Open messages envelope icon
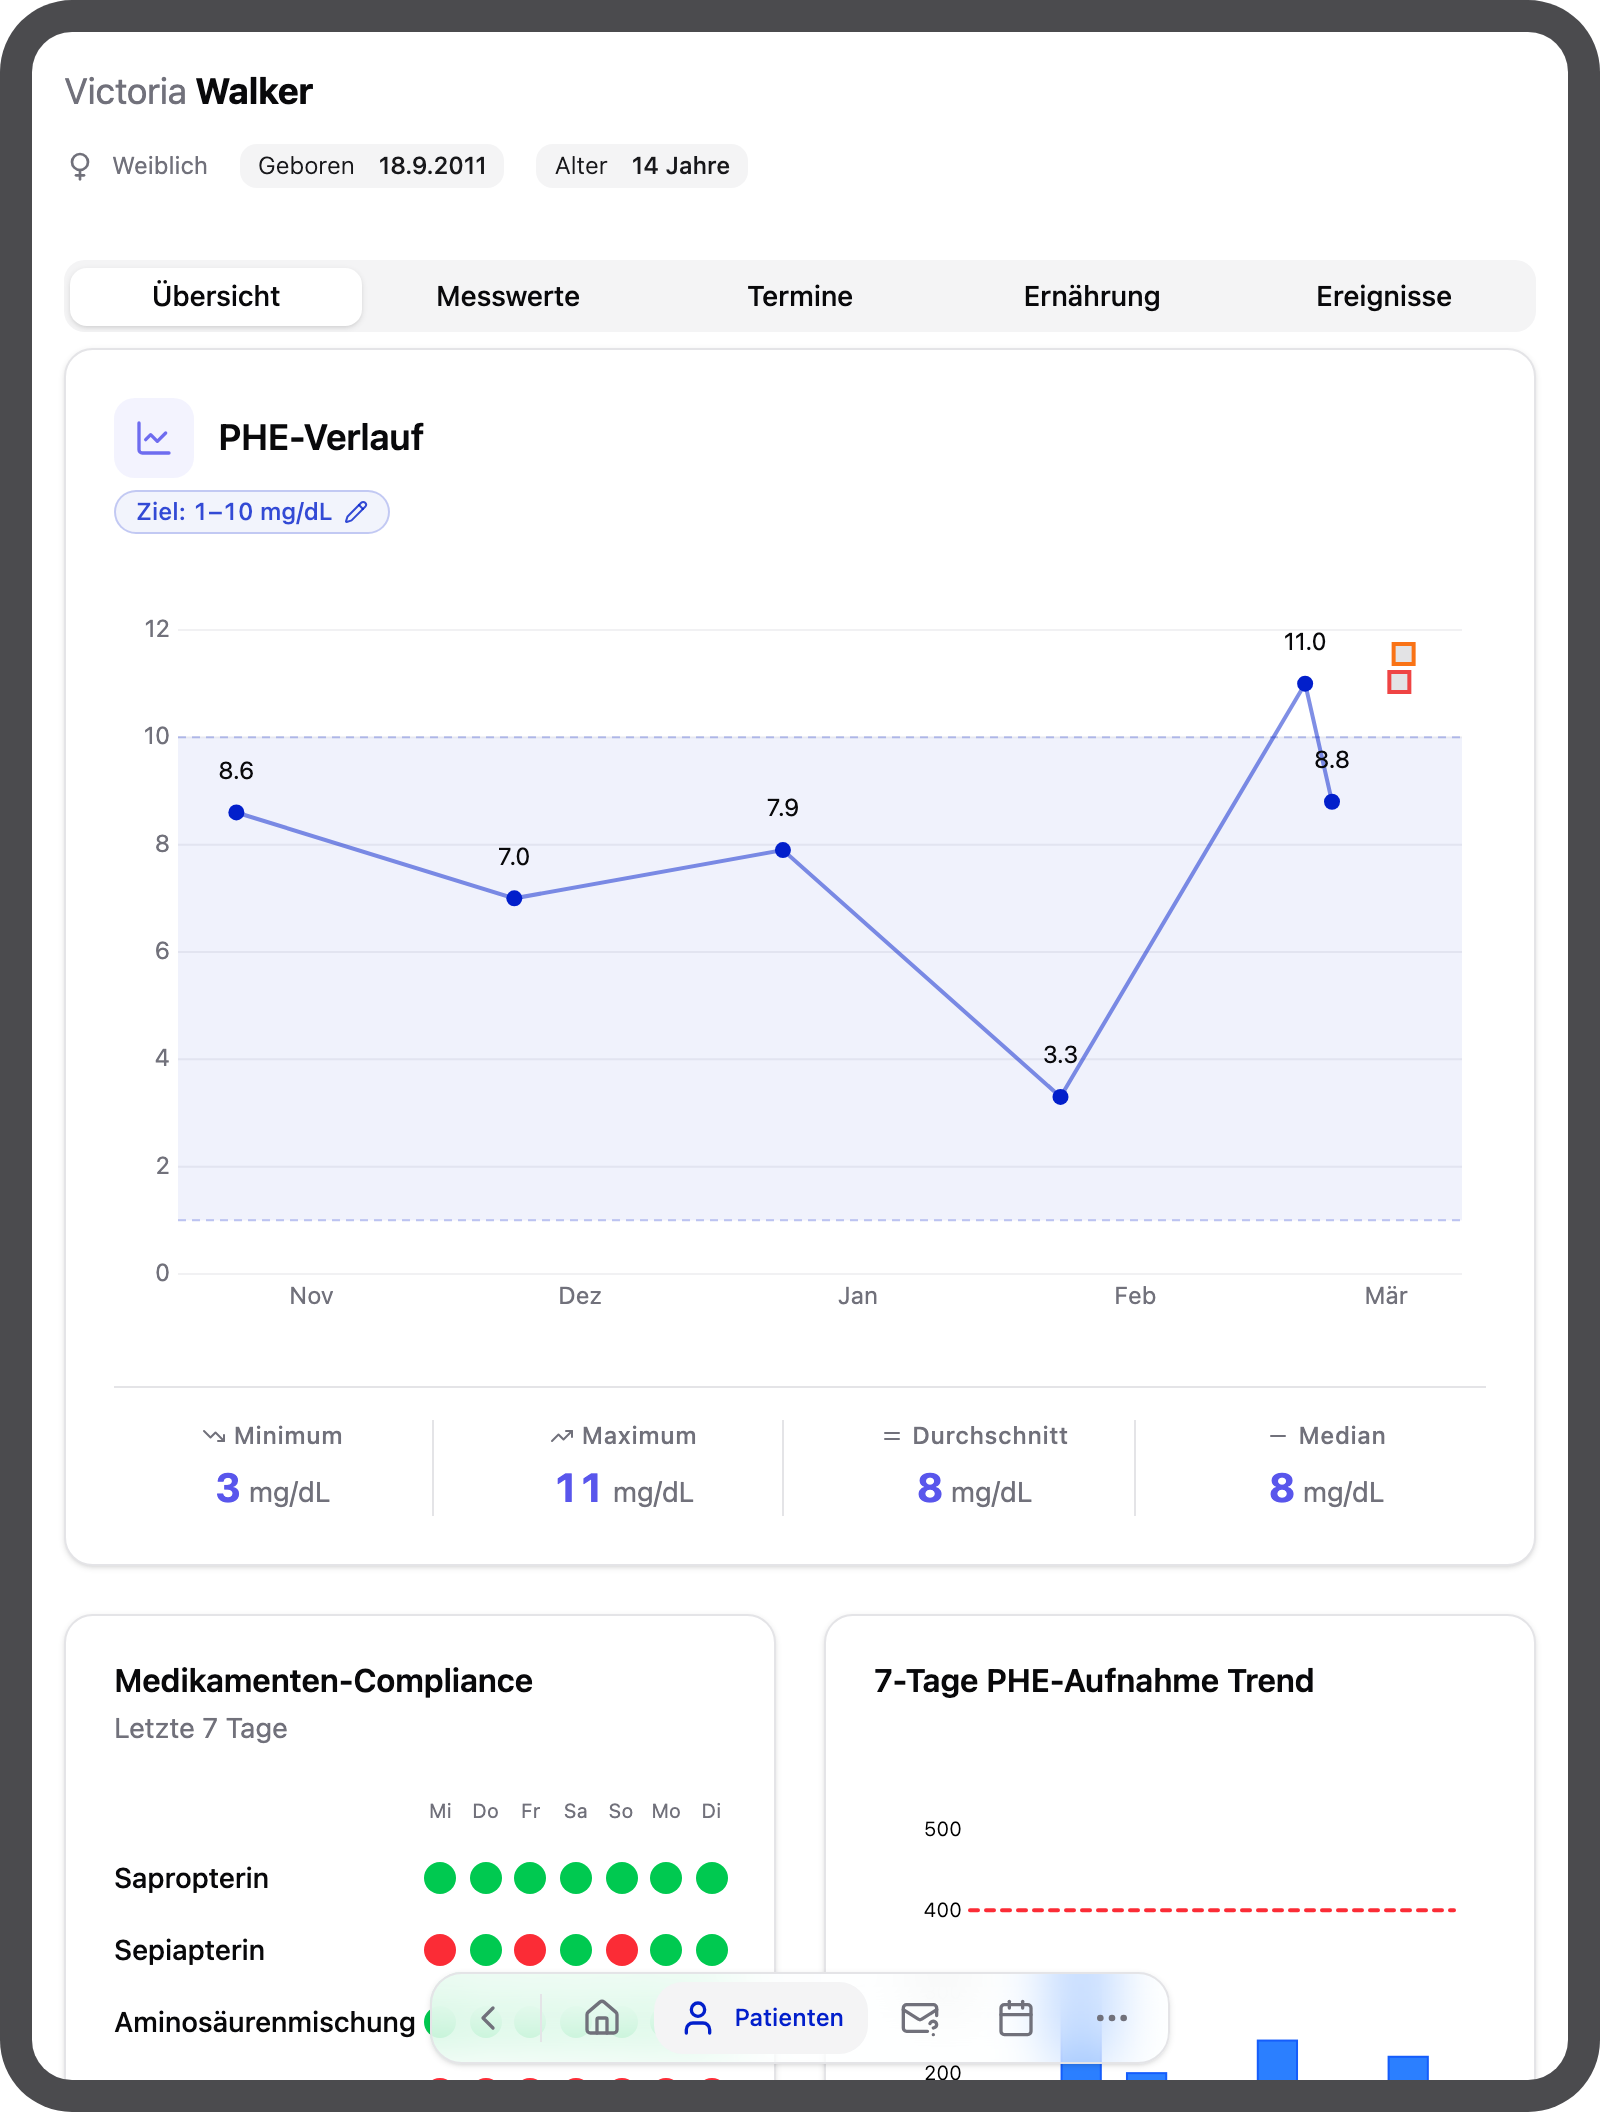 point(919,2018)
